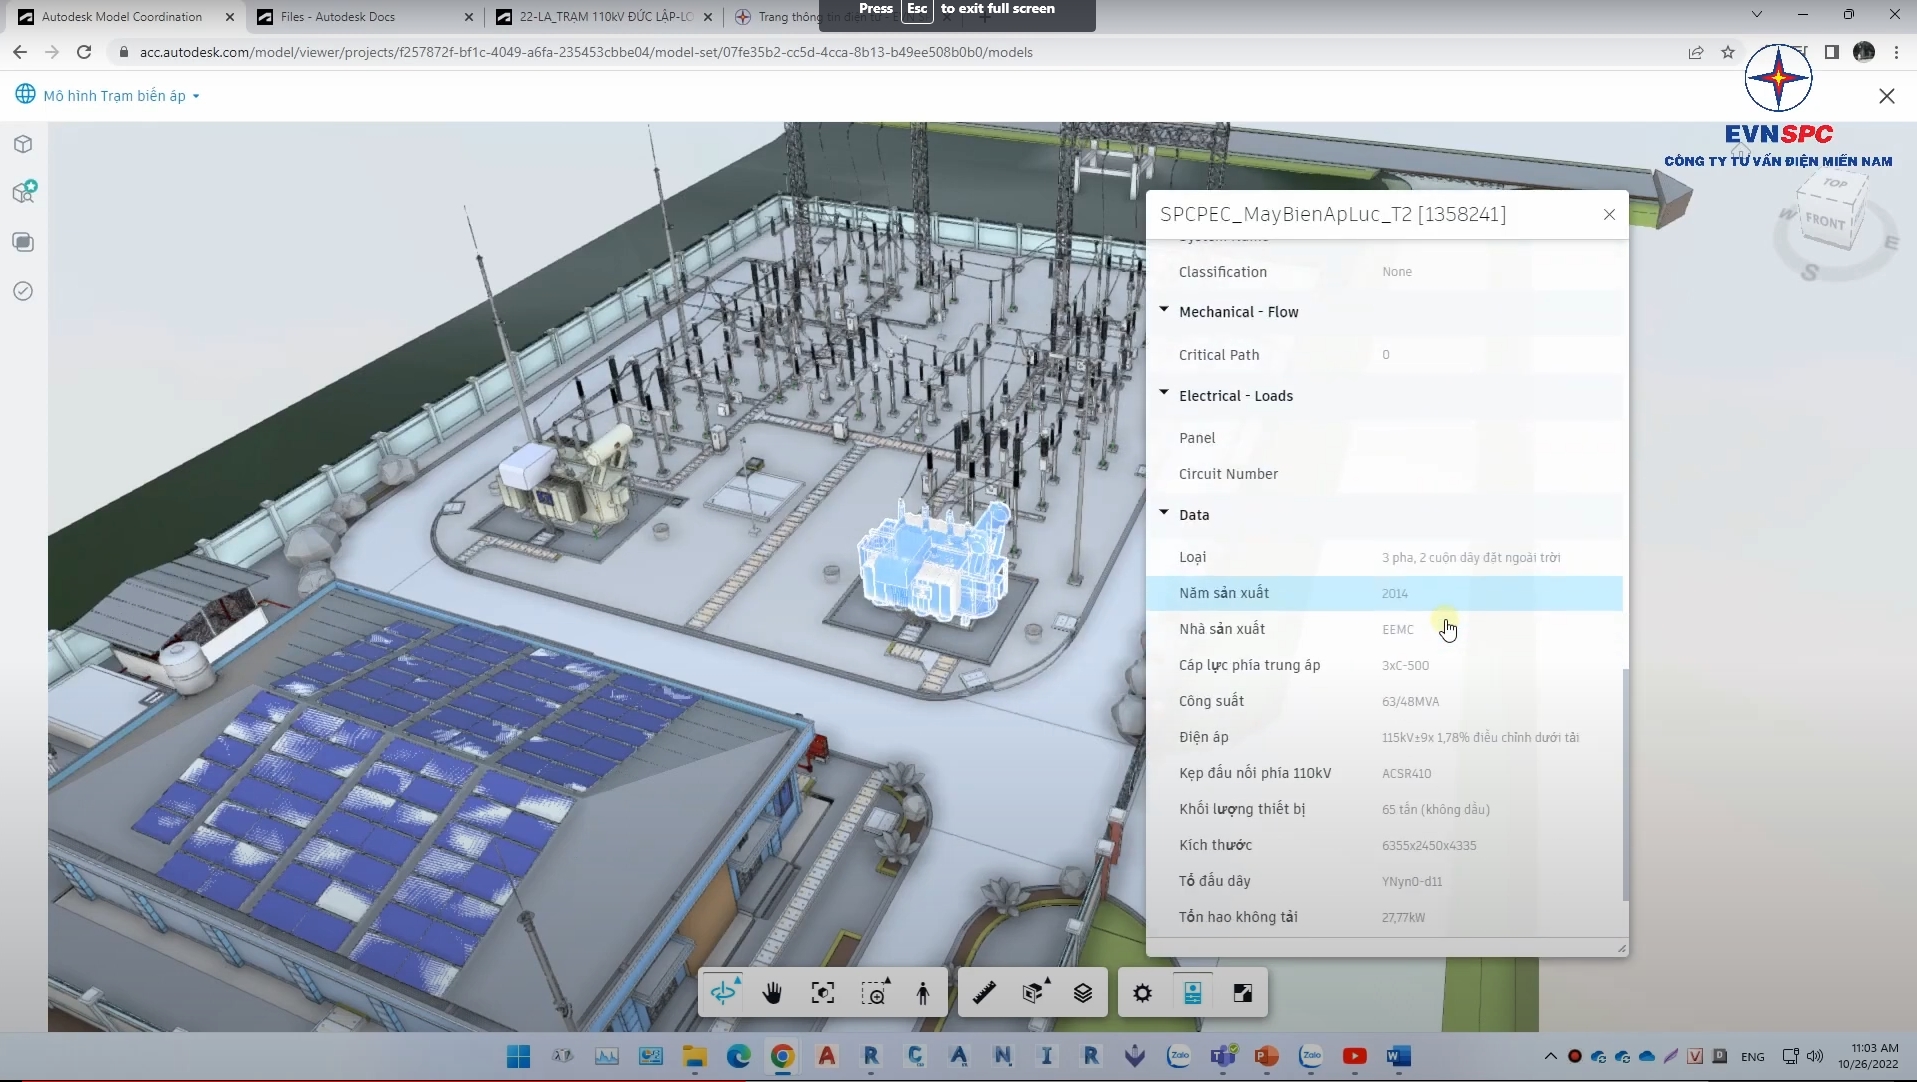This screenshot has width=1917, height=1082.
Task: Activate the Pan hand tool
Action: coord(772,993)
